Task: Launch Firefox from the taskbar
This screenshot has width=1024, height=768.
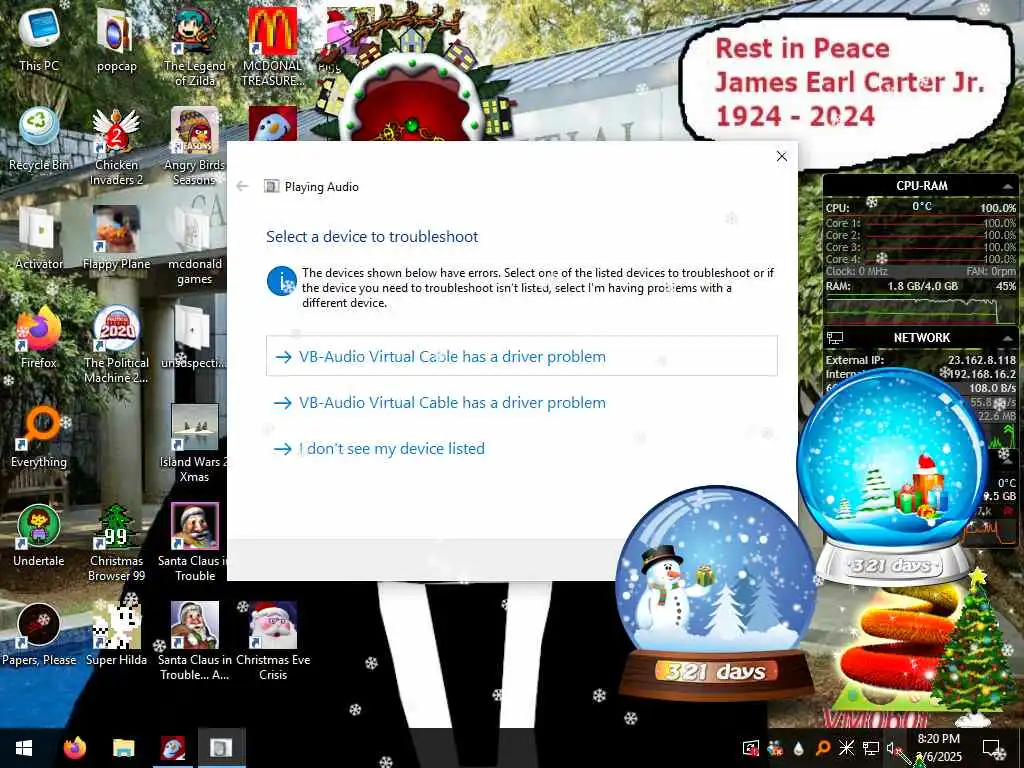Action: tap(75, 748)
